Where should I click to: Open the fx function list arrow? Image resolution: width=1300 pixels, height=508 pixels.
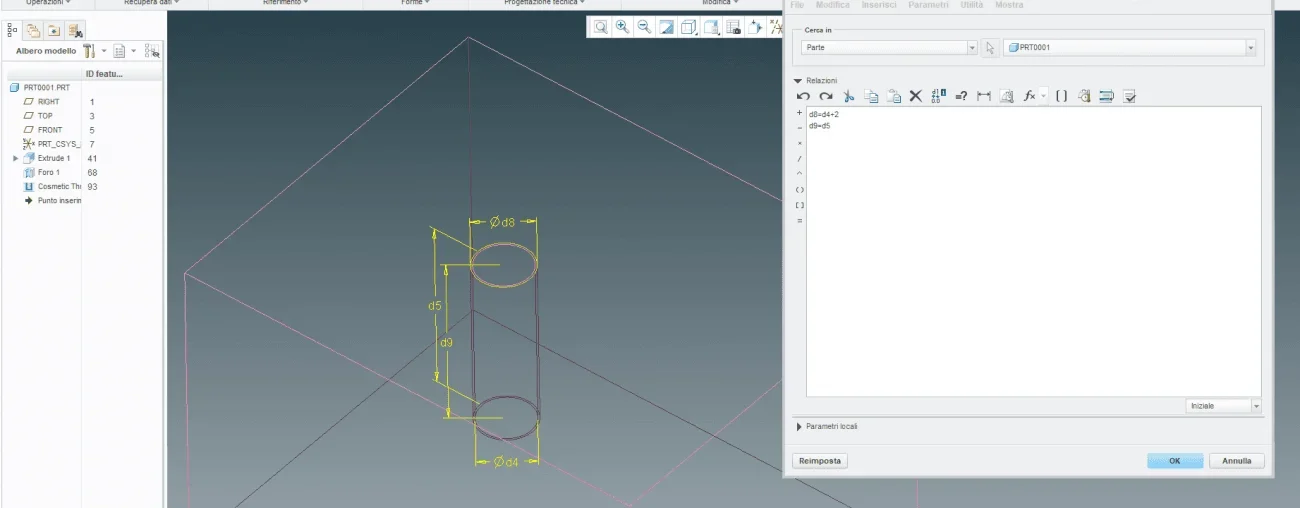pyautogui.click(x=1043, y=96)
